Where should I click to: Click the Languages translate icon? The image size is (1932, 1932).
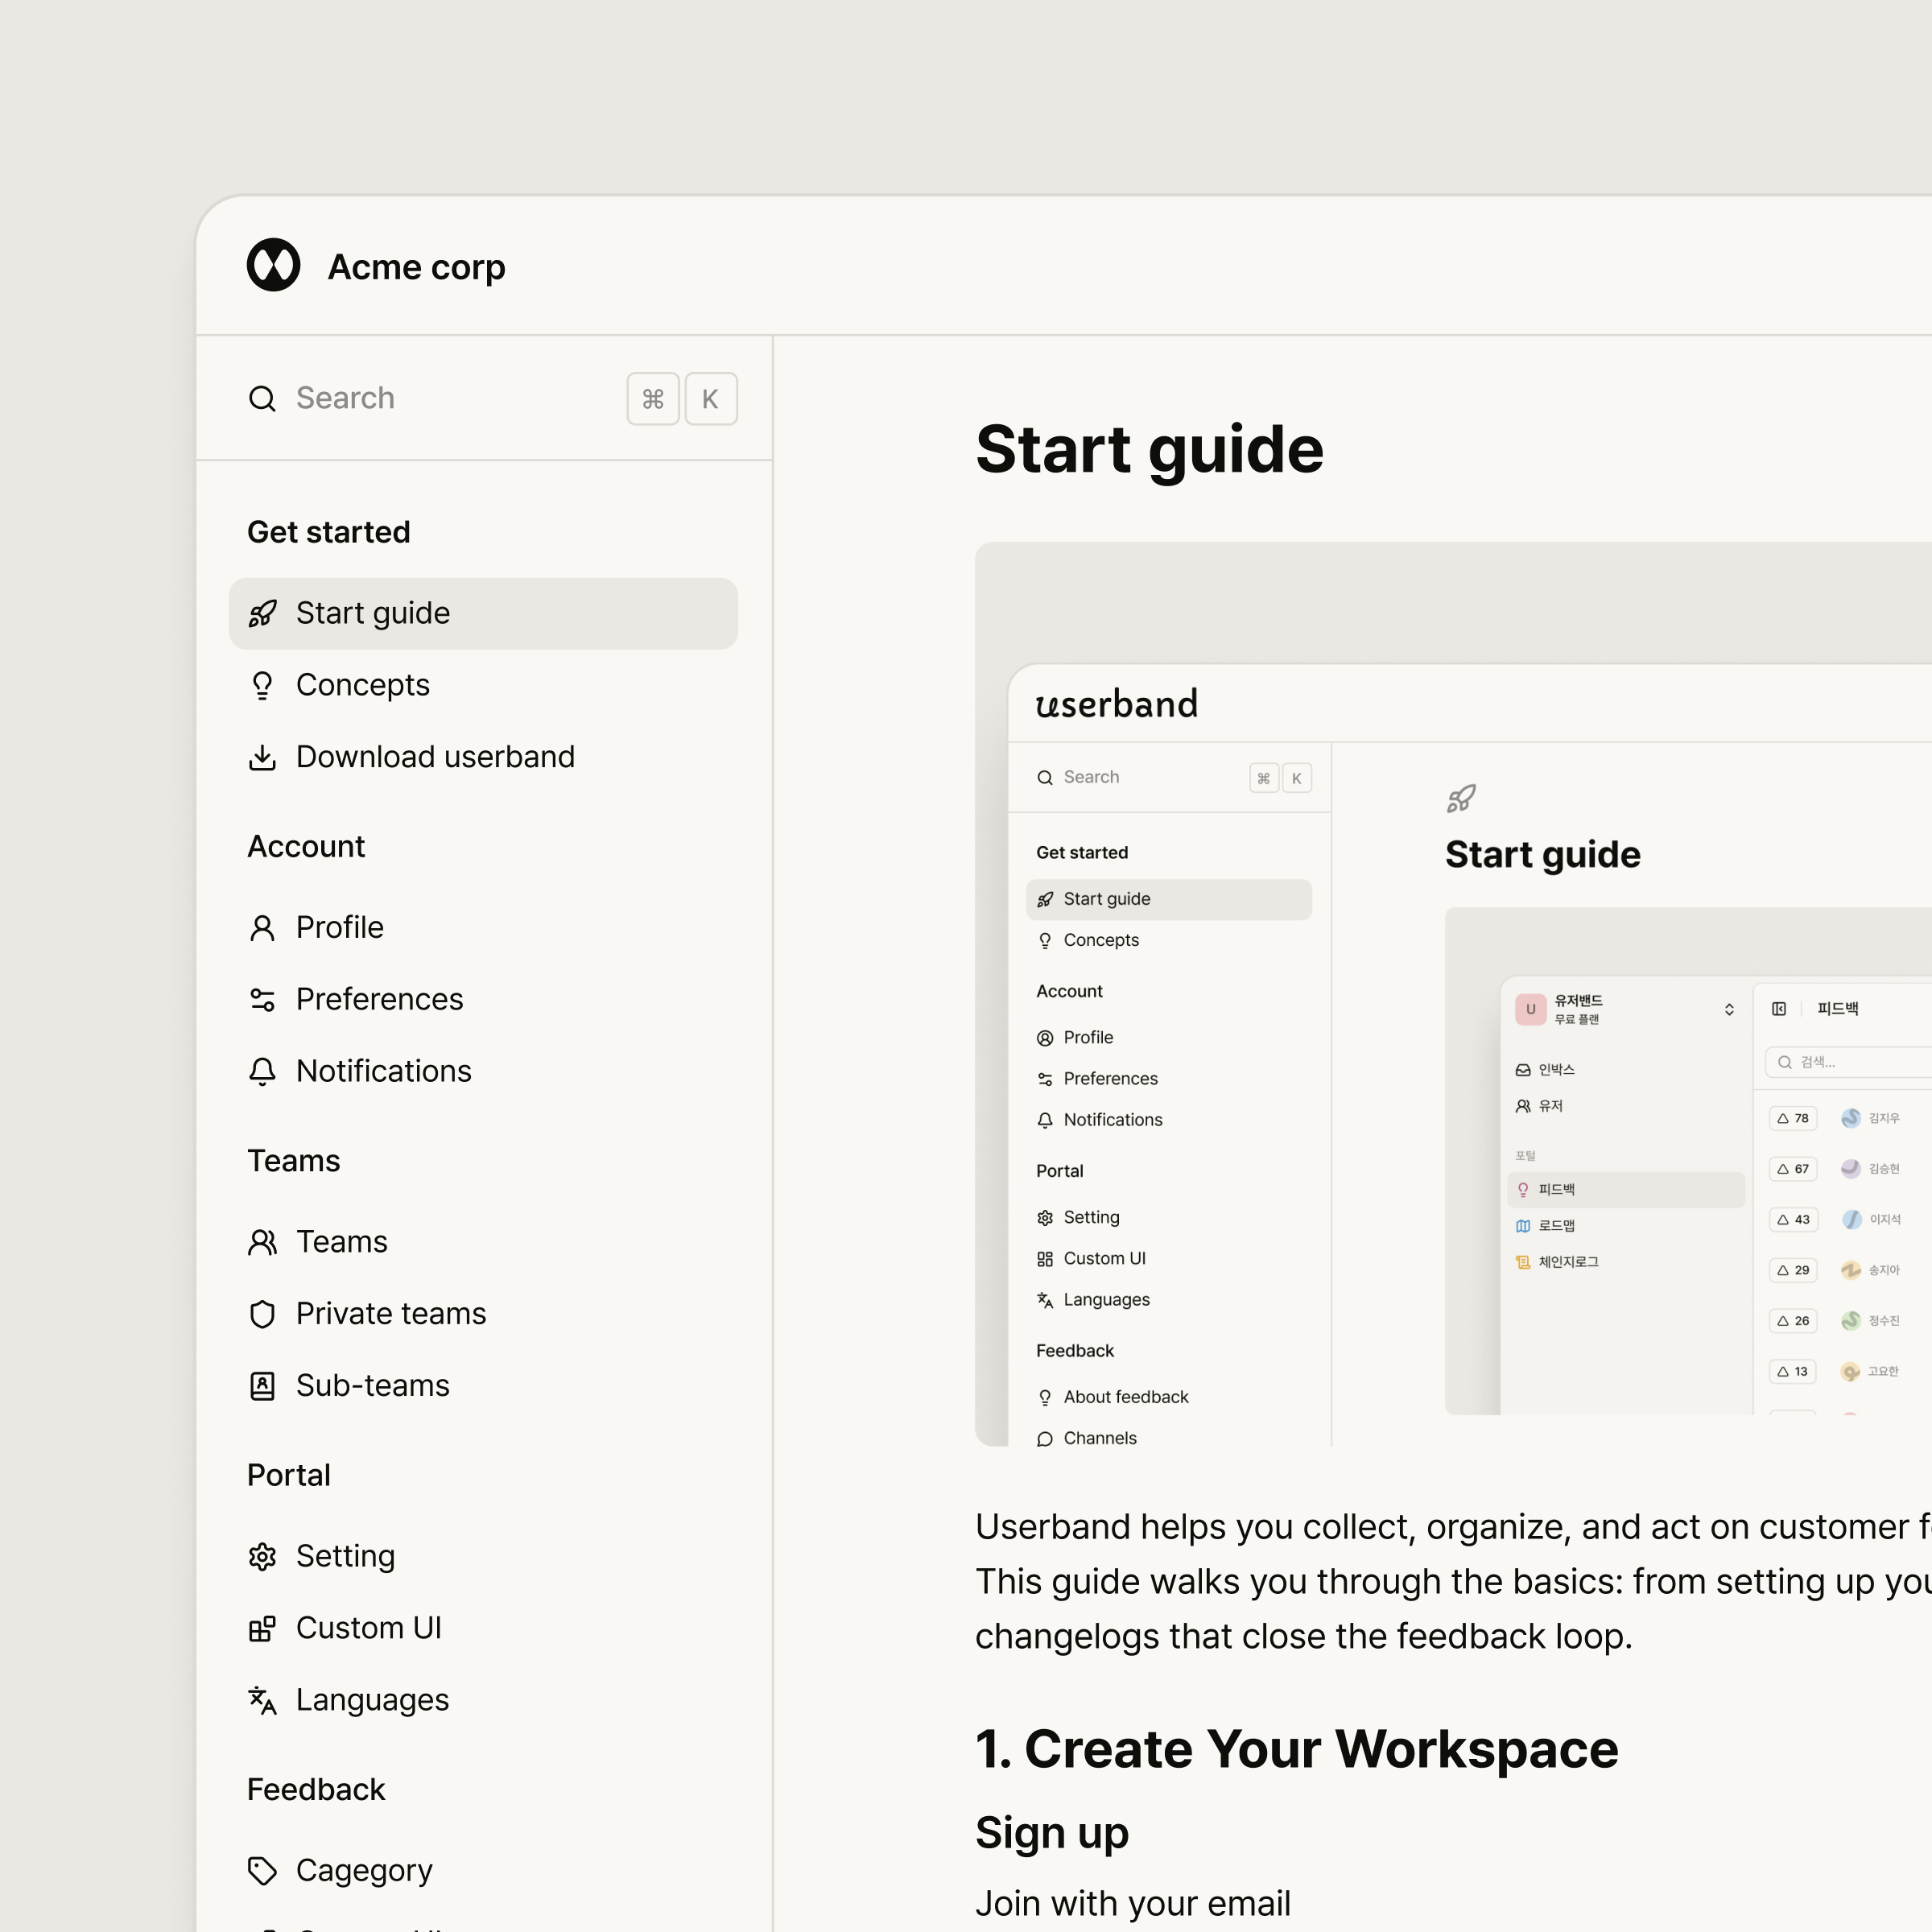click(x=262, y=1700)
